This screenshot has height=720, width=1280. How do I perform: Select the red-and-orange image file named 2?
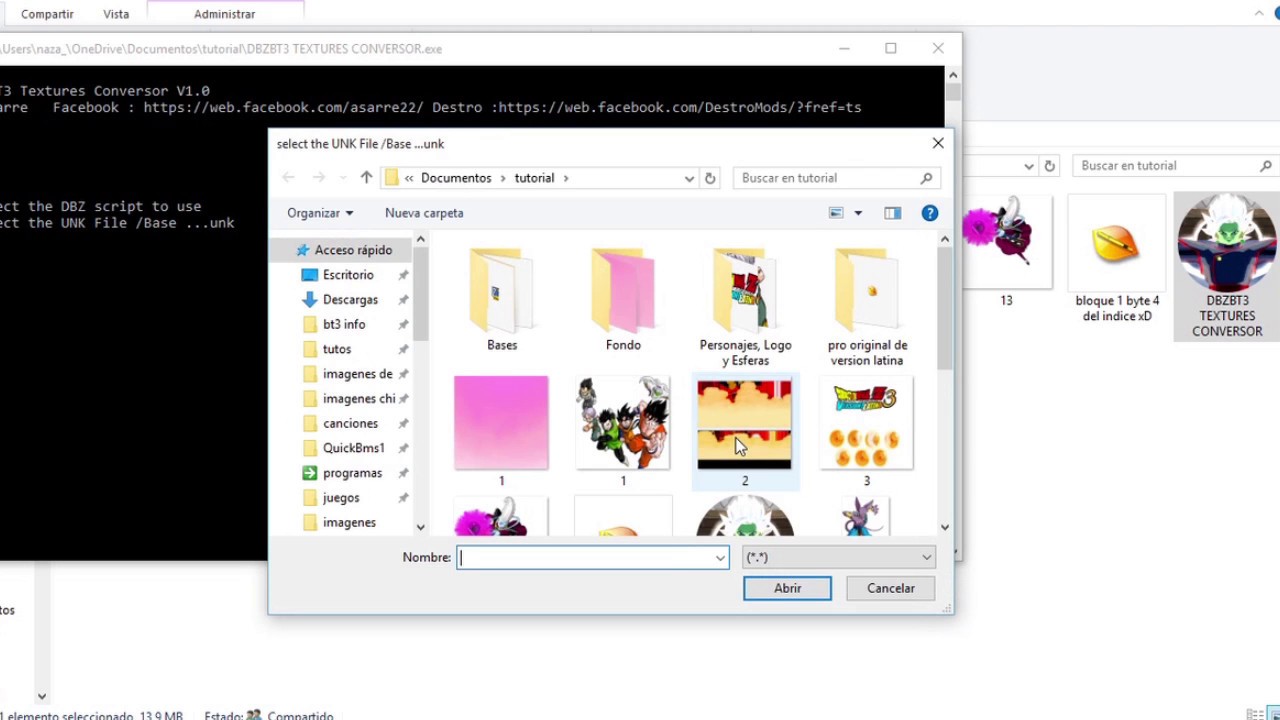point(745,431)
